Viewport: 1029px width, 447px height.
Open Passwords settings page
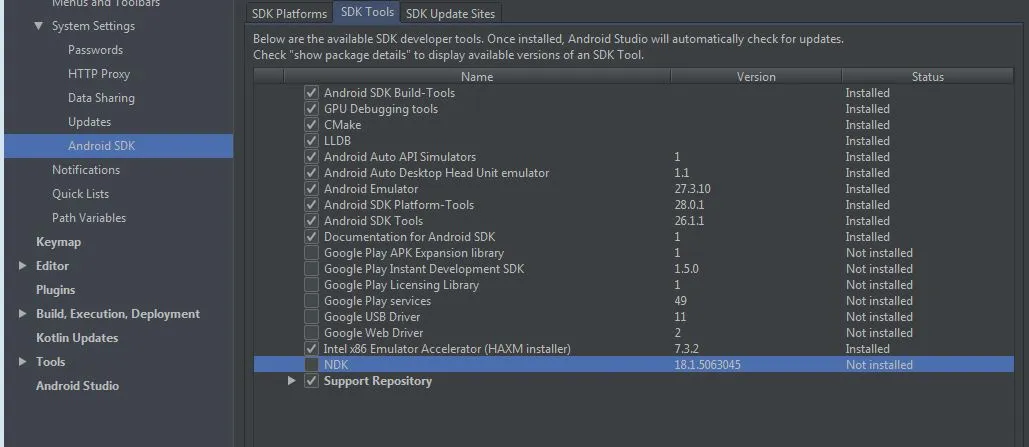[x=95, y=50]
